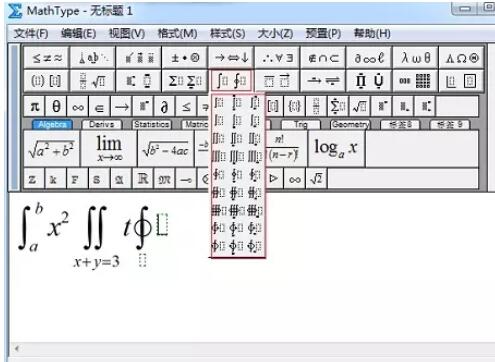Open the logical symbols palette (∴∀∃)
495x362 pixels.
point(277,58)
